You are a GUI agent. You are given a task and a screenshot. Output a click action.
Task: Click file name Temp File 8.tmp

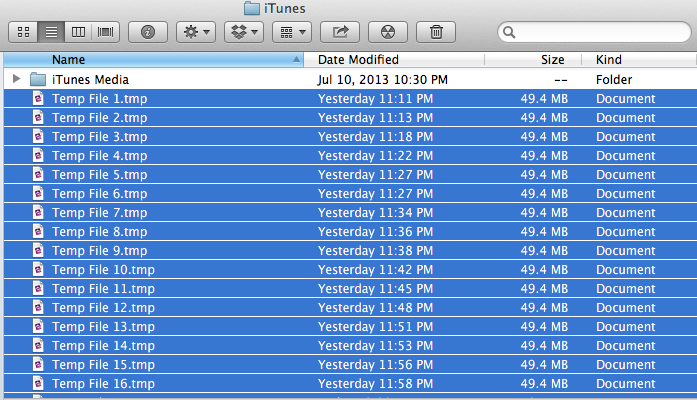[100, 232]
